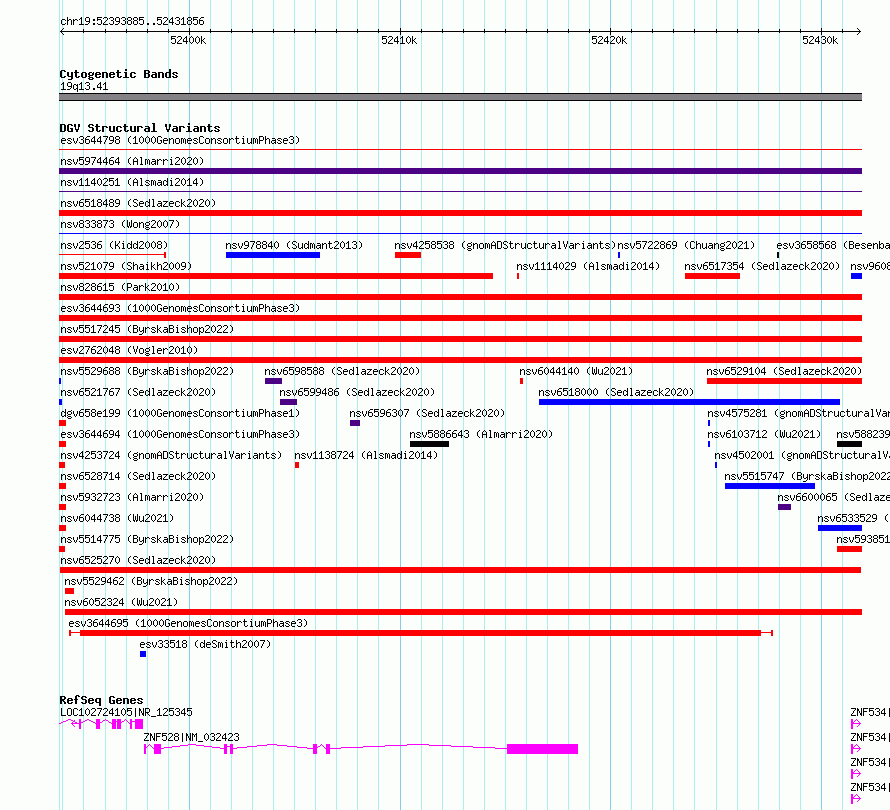The height and width of the screenshot is (810, 890).
Task: Click nsv5932723 (Almarri2020) label
Action: (x=132, y=497)
